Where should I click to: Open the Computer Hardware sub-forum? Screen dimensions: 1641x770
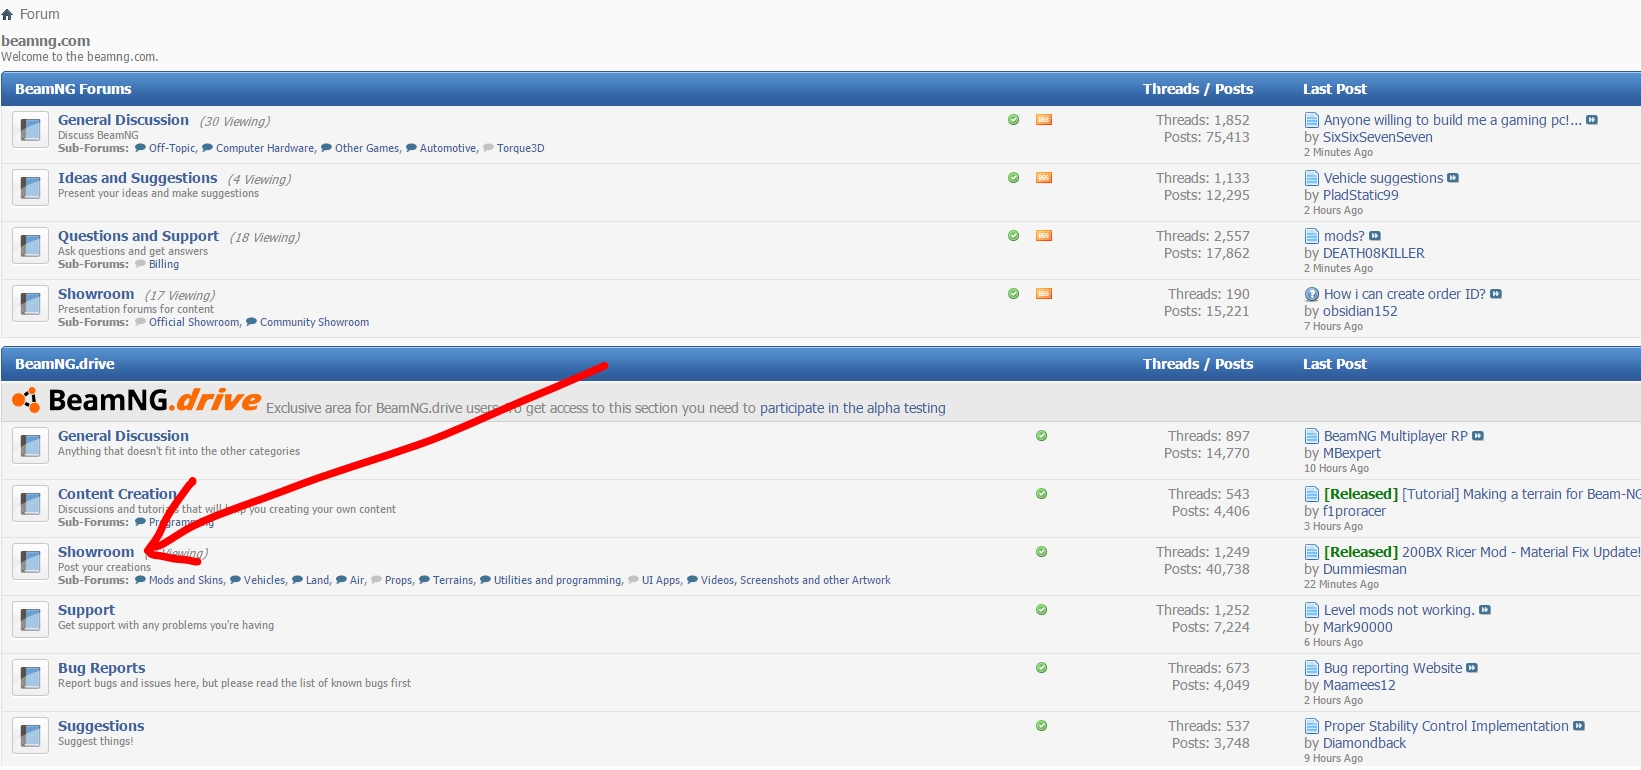265,148
